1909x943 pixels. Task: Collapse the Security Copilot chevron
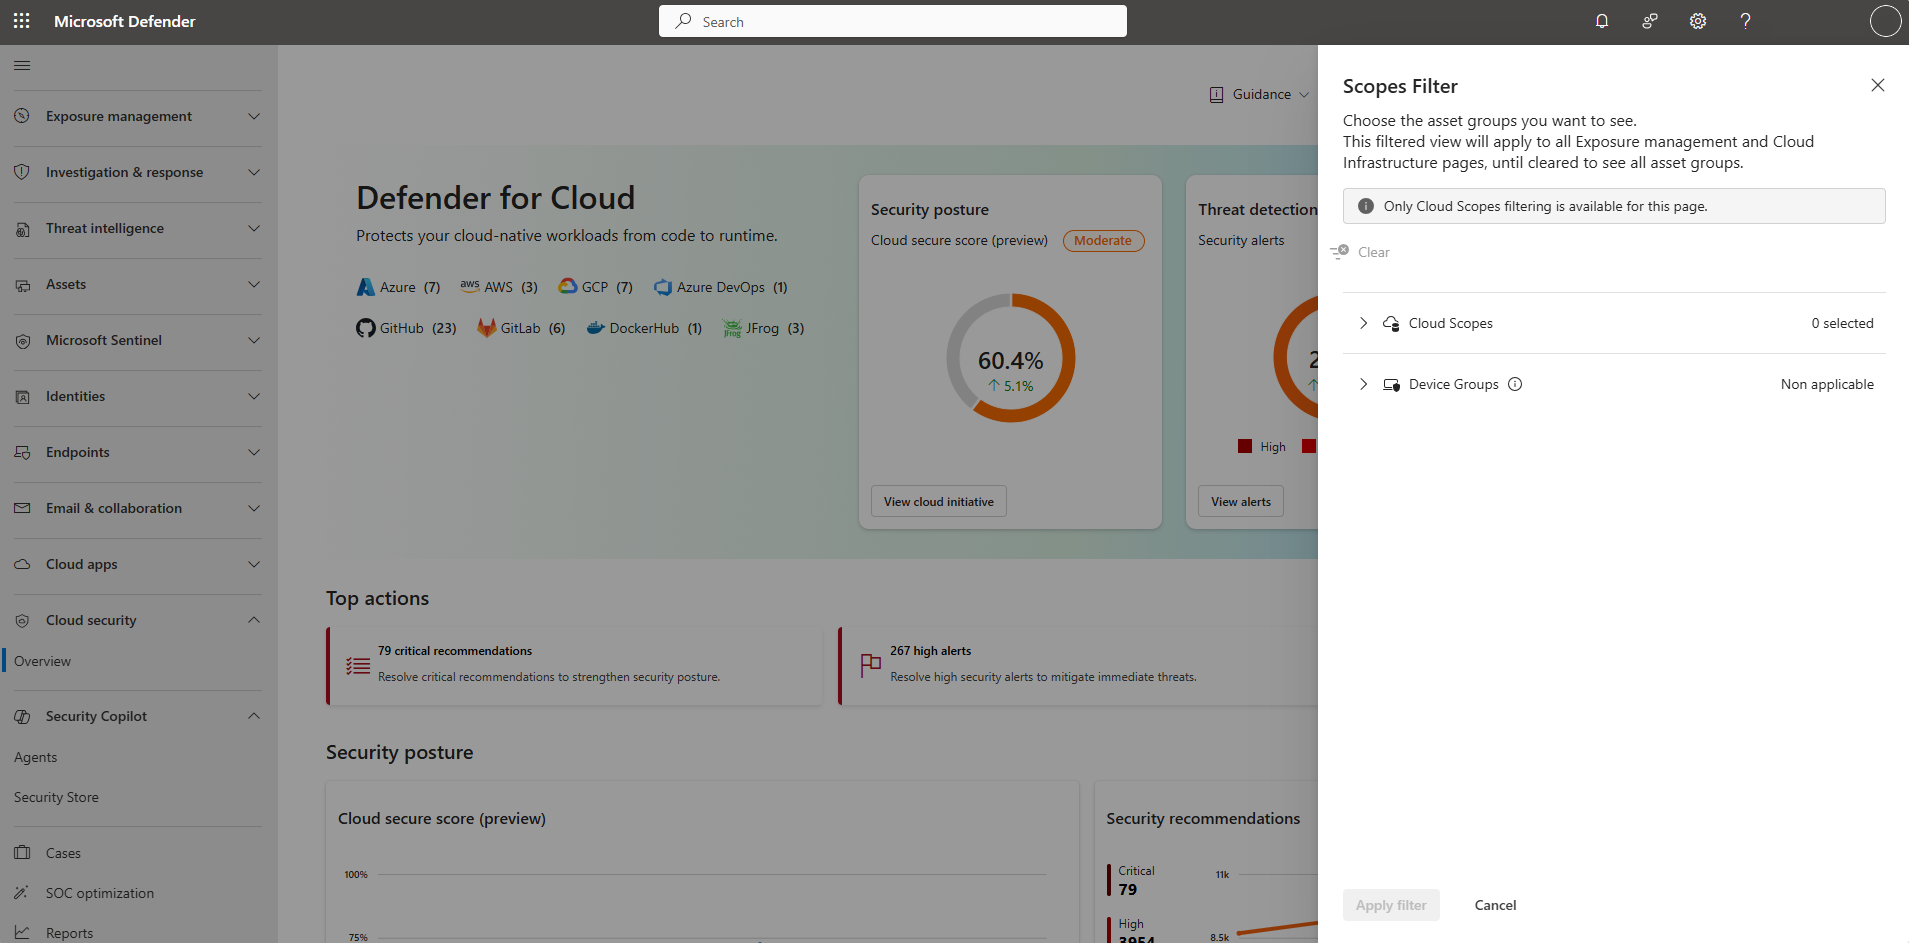click(254, 716)
